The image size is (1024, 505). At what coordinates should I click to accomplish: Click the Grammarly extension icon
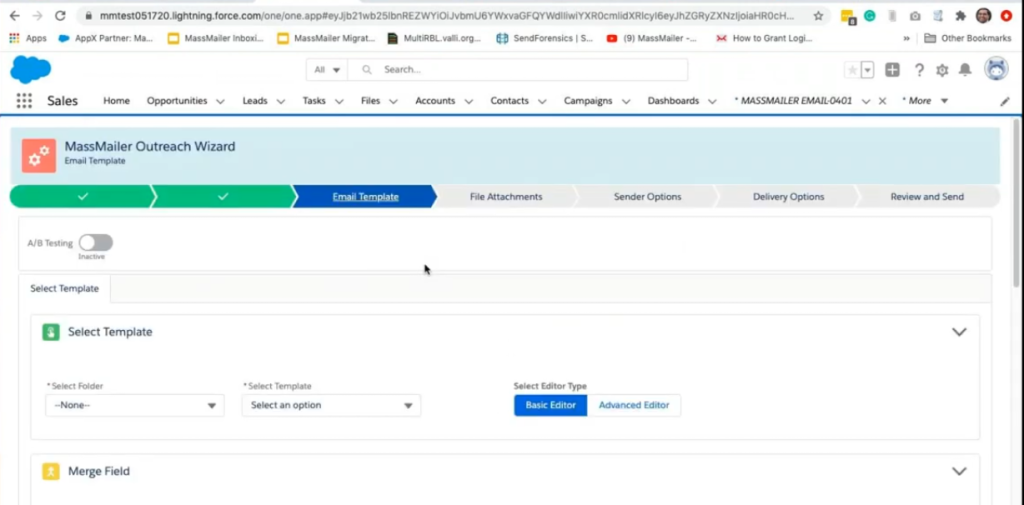(x=869, y=16)
